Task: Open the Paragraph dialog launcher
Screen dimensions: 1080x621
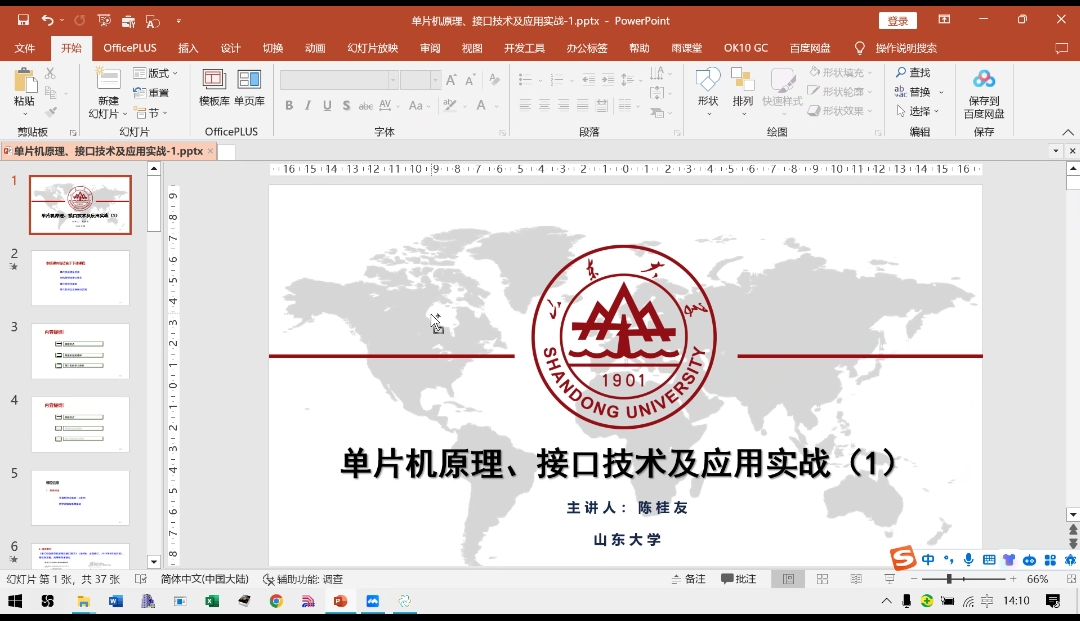Action: pyautogui.click(x=676, y=132)
